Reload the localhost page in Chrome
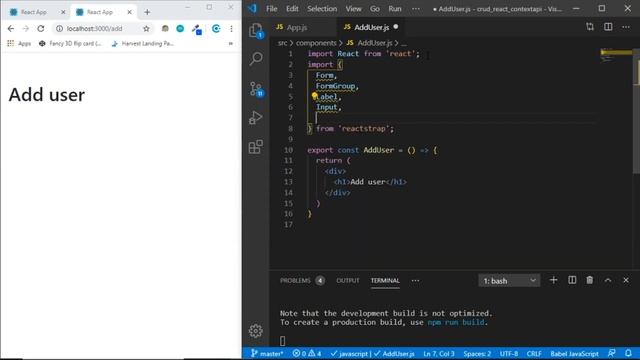The image size is (640, 360). click(x=41, y=29)
